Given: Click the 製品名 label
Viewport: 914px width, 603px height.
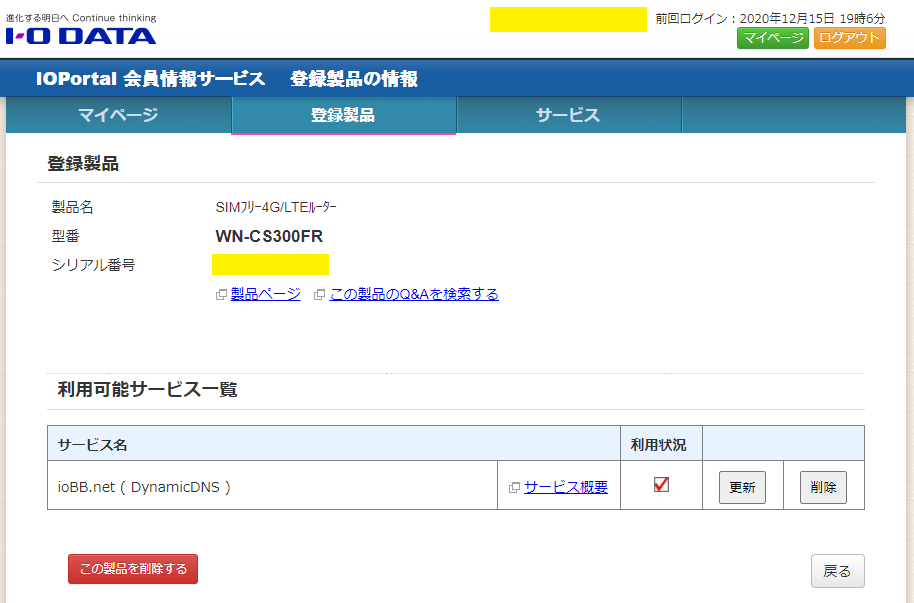Looking at the screenshot, I should (72, 206).
